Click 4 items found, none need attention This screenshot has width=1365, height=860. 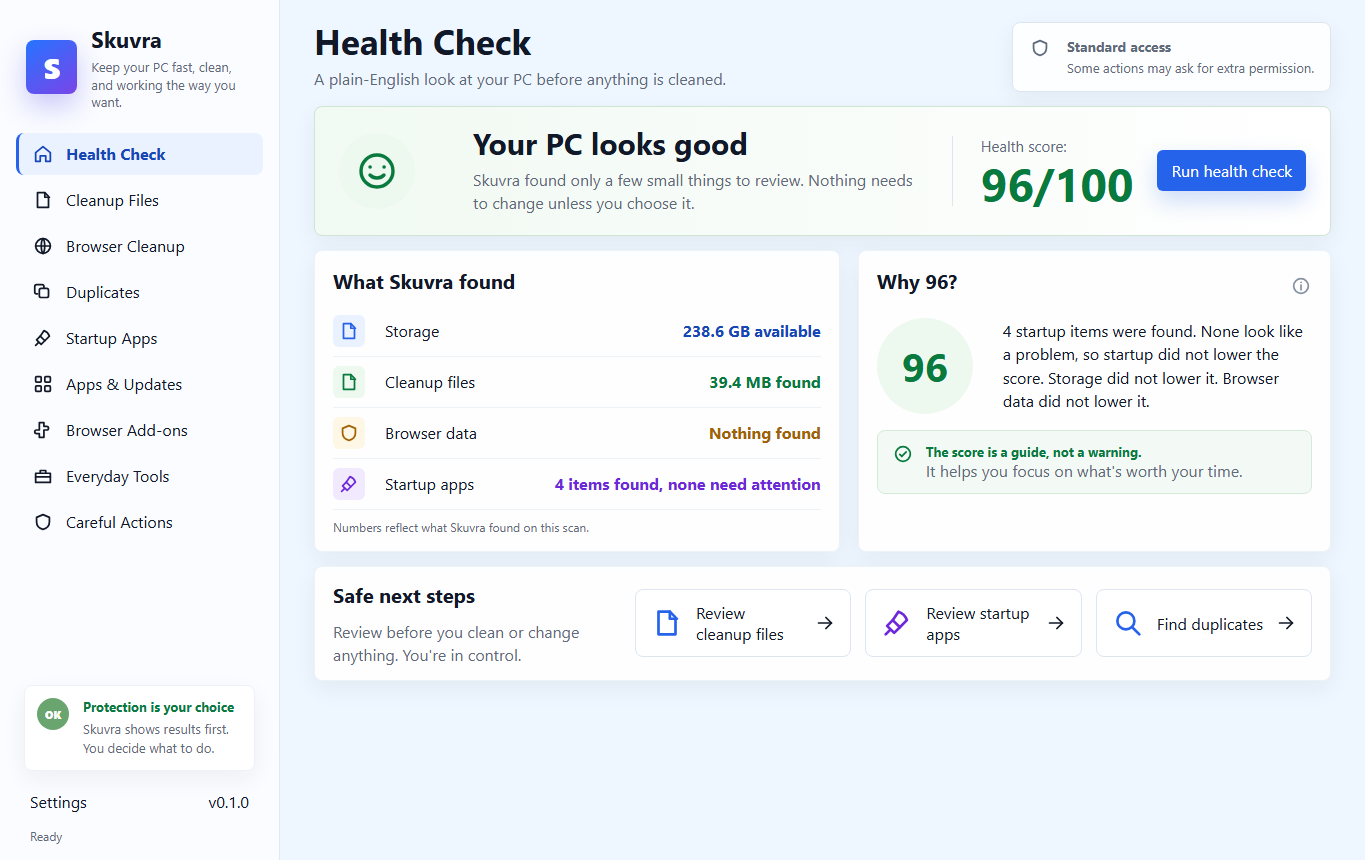pyautogui.click(x=688, y=484)
